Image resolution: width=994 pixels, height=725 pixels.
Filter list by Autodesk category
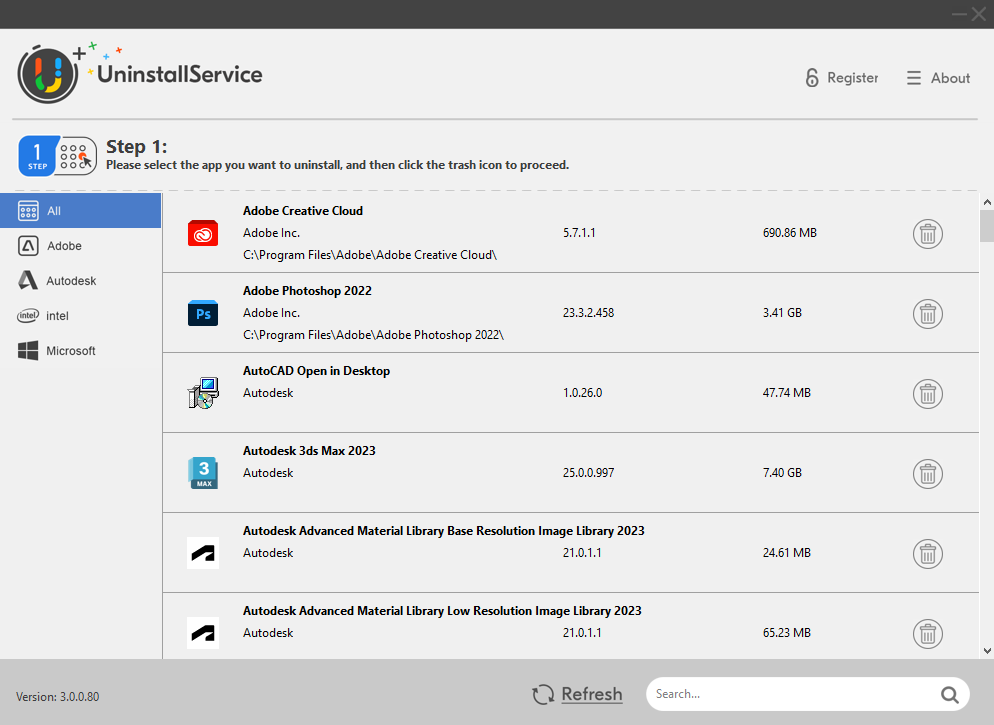tap(81, 281)
